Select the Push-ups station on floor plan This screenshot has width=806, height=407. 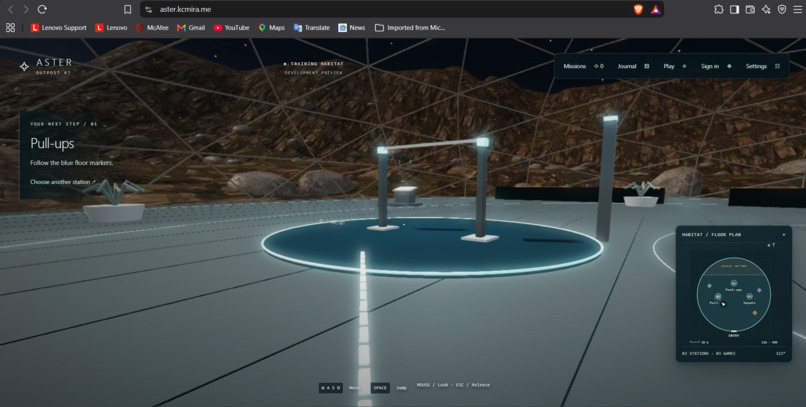(x=734, y=284)
